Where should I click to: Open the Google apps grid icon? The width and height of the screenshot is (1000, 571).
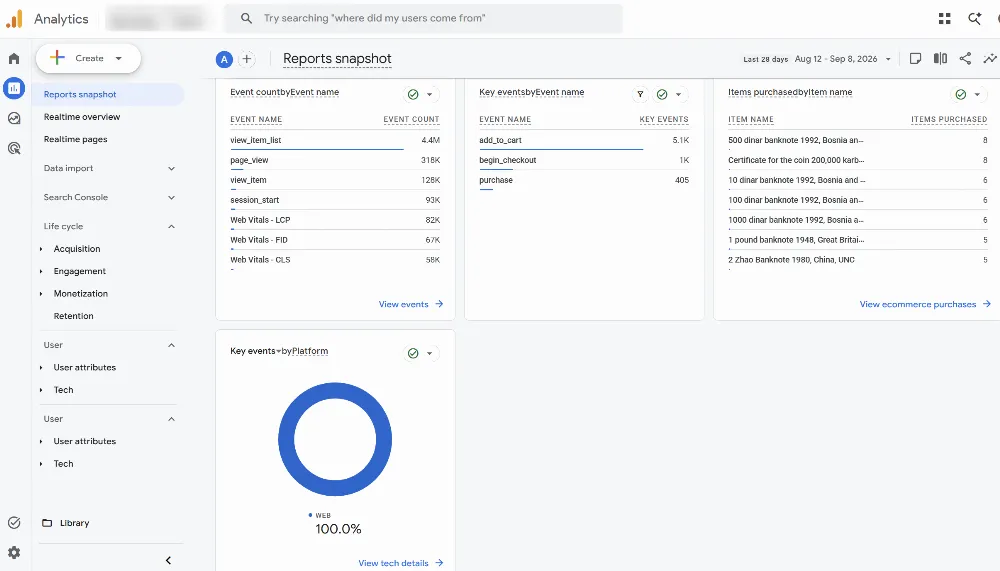(945, 19)
